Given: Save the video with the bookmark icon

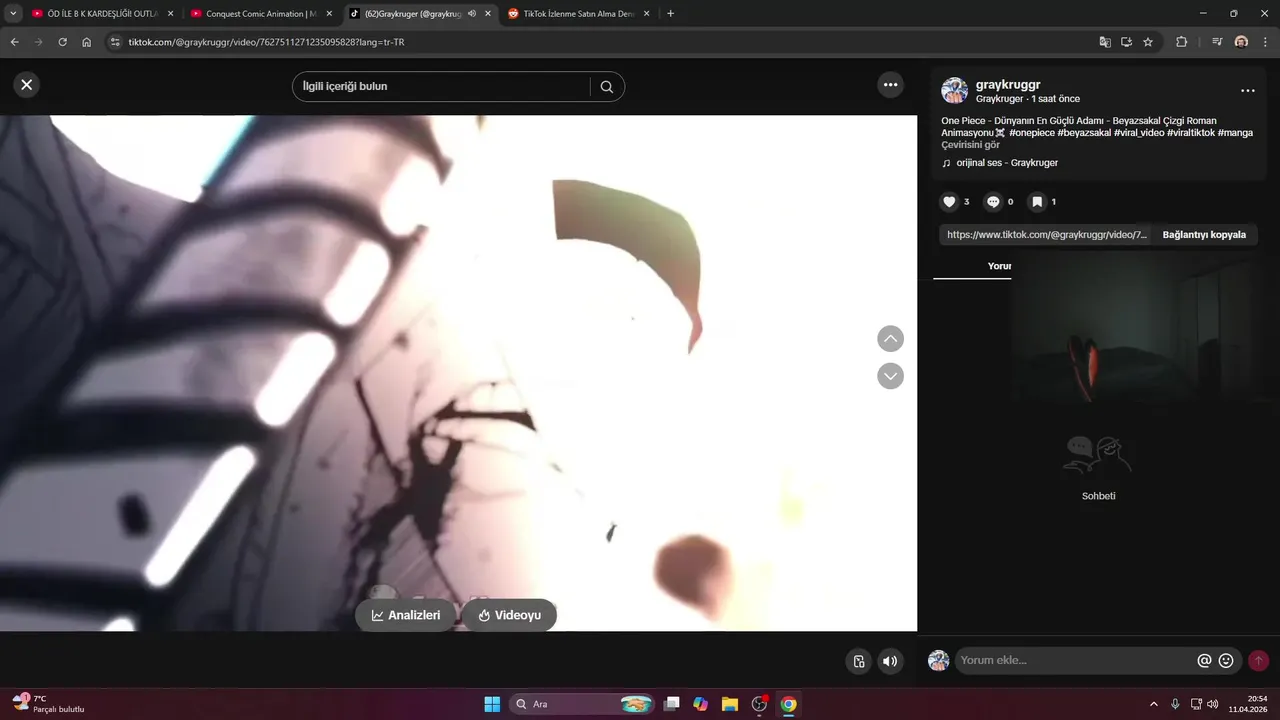Looking at the screenshot, I should (x=1037, y=202).
